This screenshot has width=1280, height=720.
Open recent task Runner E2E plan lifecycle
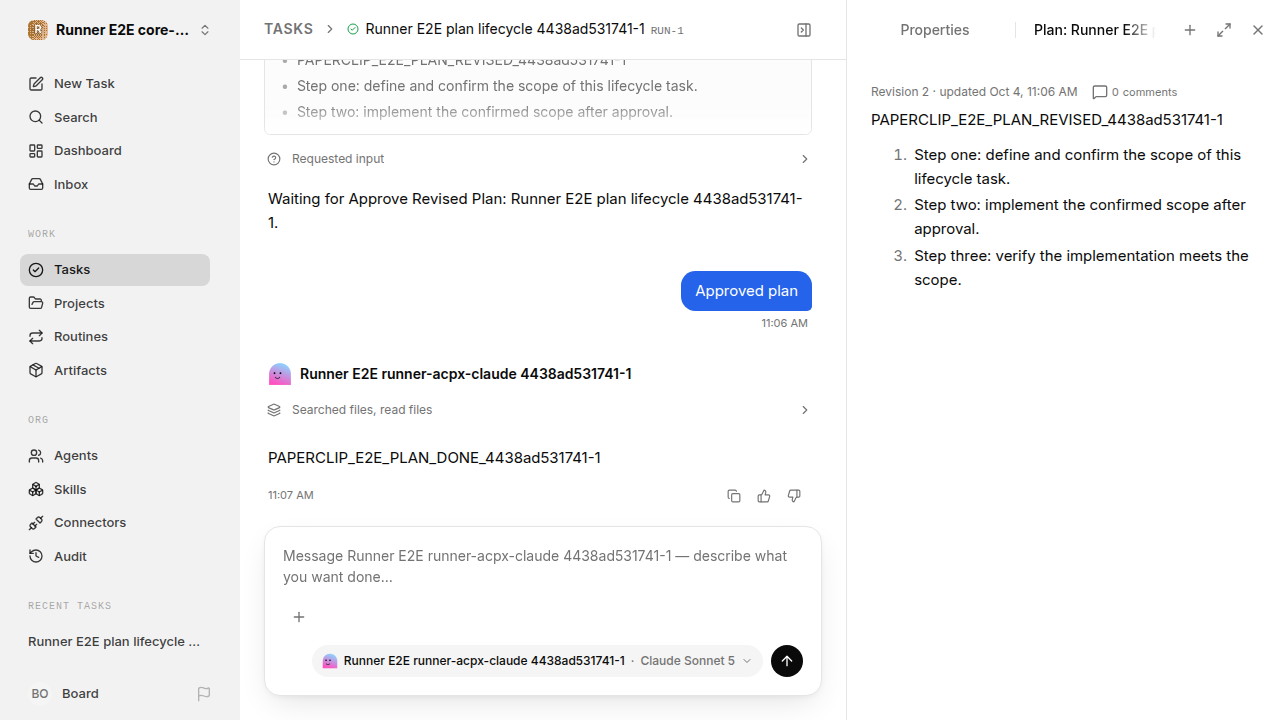point(115,642)
